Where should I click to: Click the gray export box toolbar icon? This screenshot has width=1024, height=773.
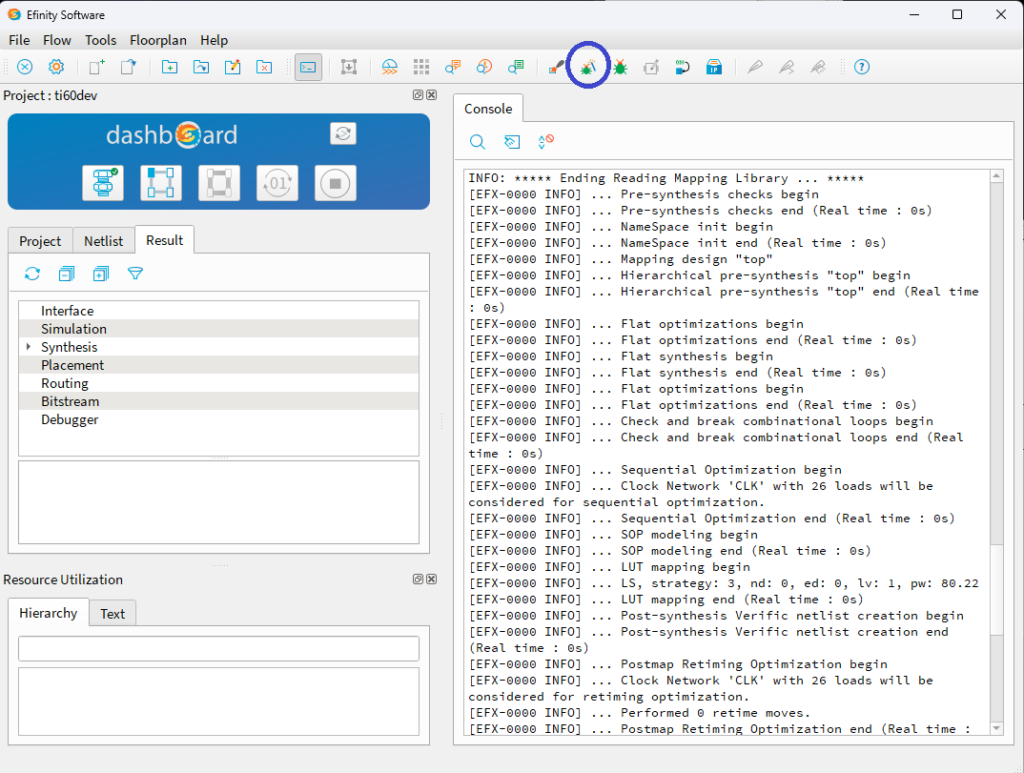651,67
